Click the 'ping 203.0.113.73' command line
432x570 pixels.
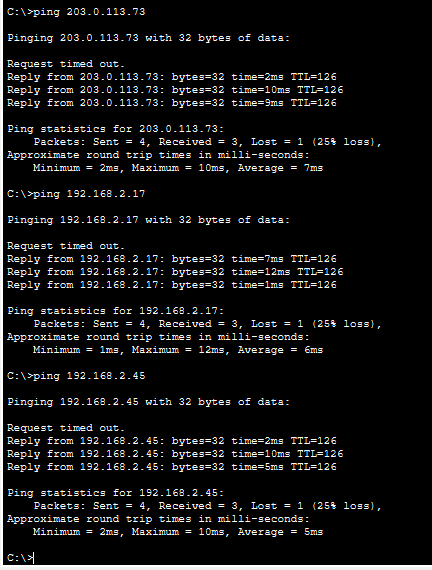pos(76,12)
